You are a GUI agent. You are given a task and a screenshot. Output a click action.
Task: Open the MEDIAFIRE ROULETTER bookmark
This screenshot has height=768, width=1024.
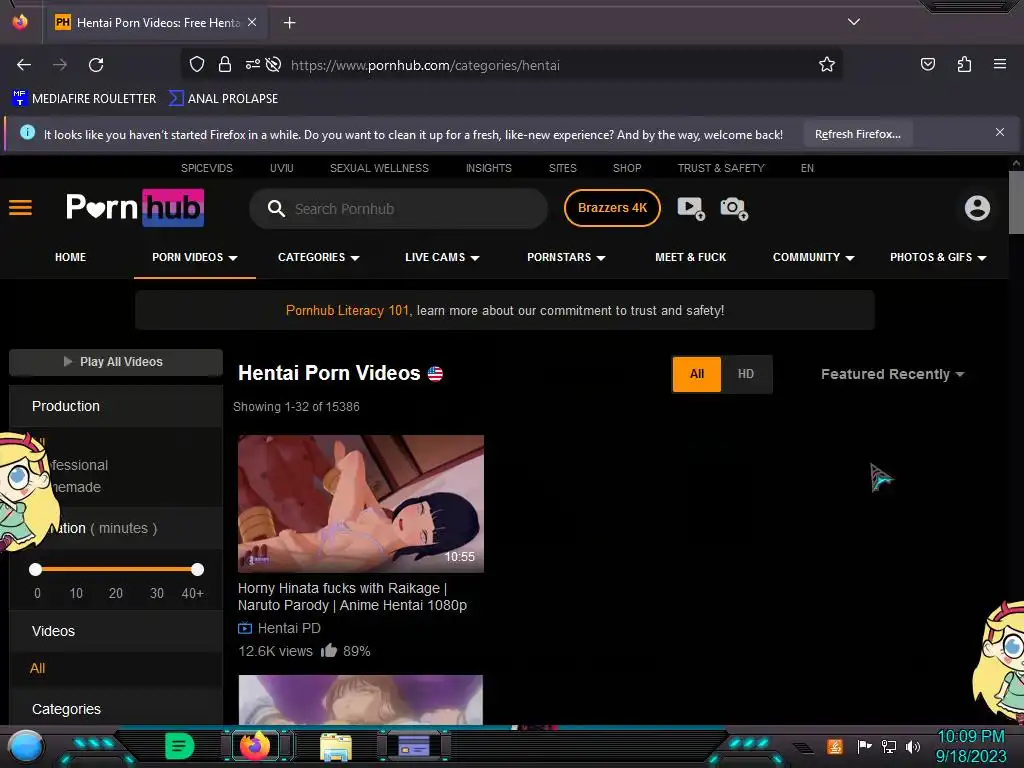[x=84, y=99]
